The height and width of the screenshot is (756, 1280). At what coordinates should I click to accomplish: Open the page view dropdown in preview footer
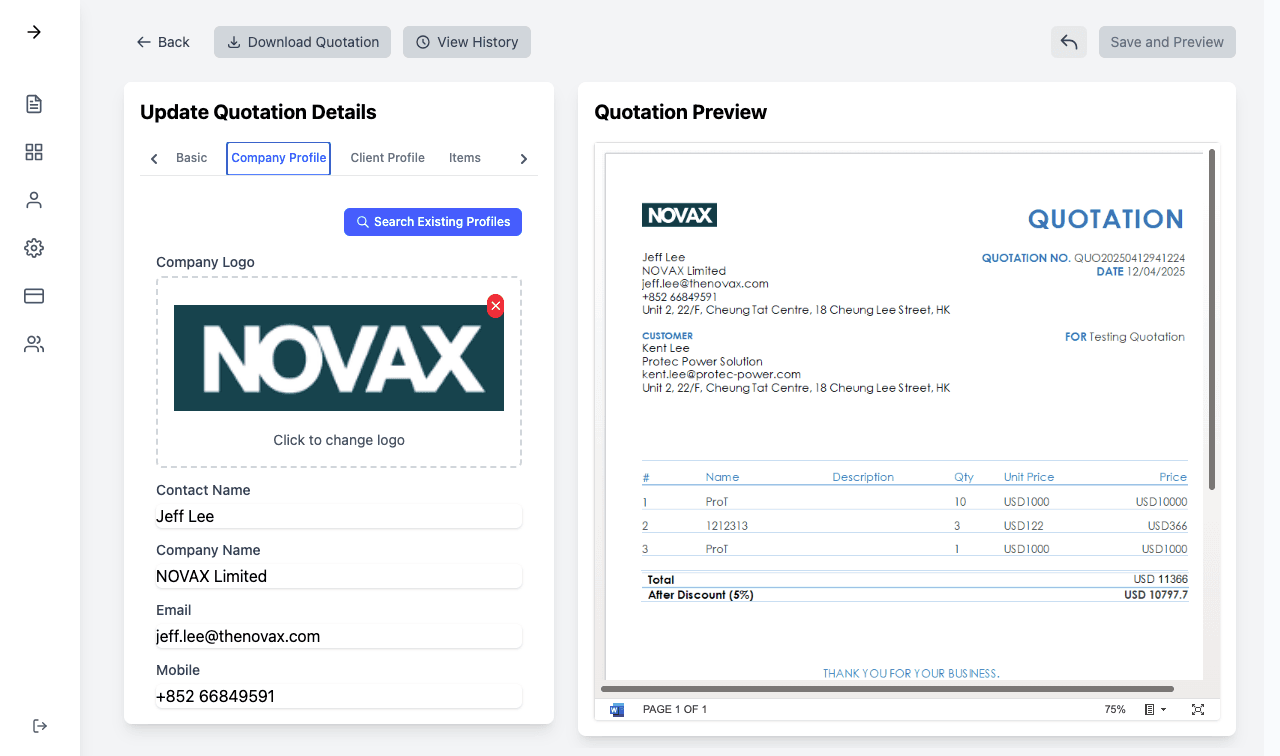pos(1154,709)
